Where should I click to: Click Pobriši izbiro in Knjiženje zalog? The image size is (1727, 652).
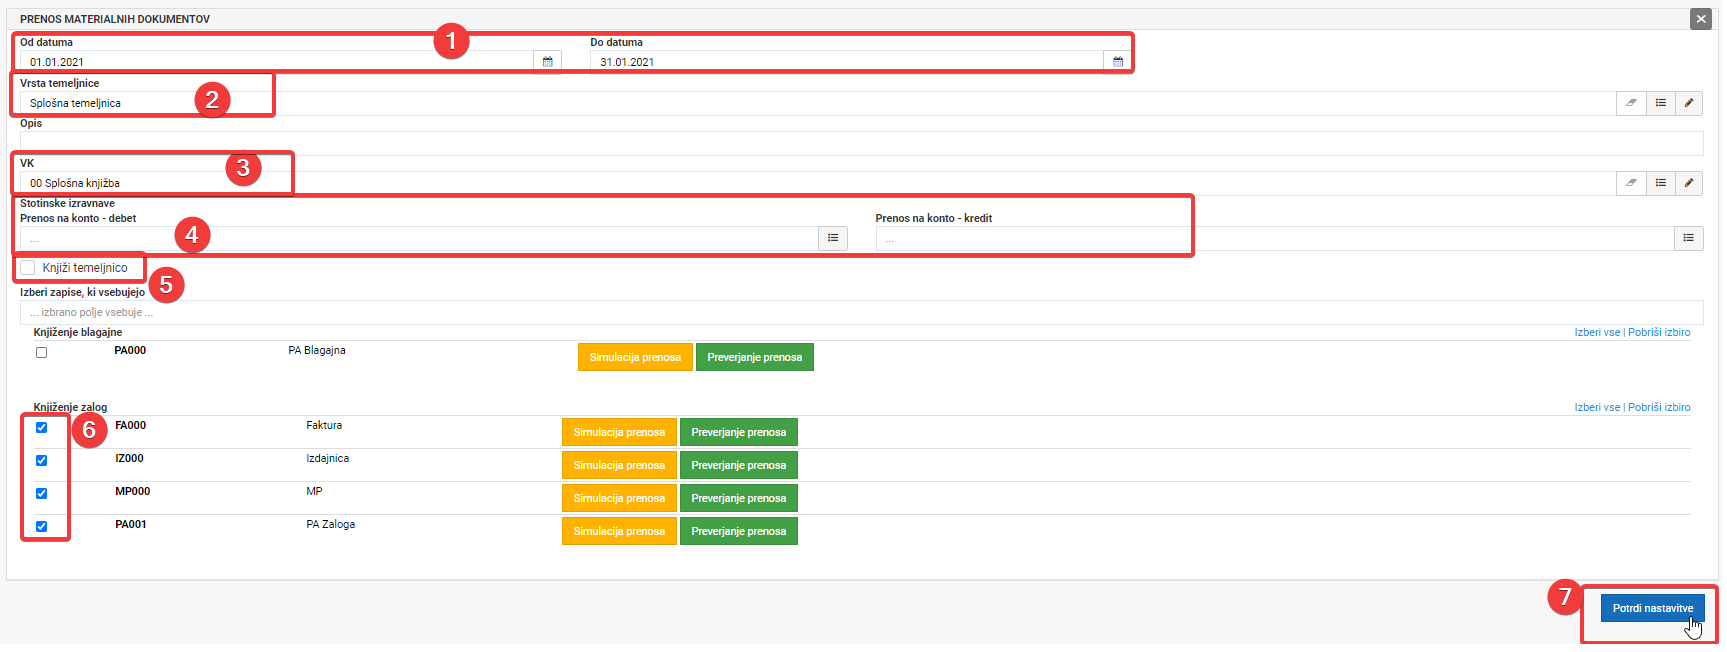1659,407
